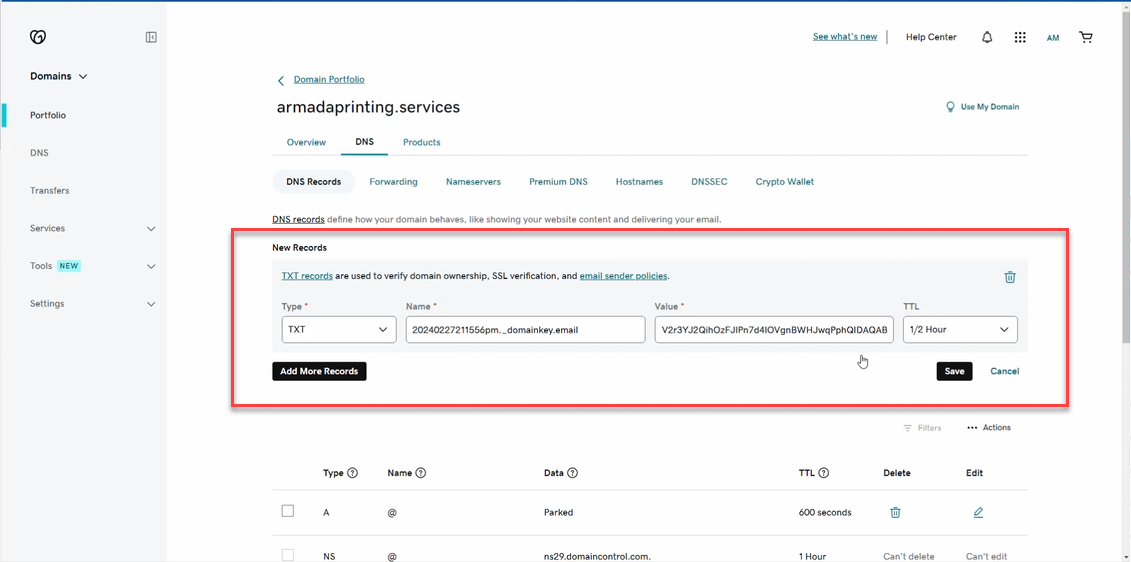This screenshot has width=1131, height=562.
Task: Switch to the Products tab
Action: click(x=422, y=142)
